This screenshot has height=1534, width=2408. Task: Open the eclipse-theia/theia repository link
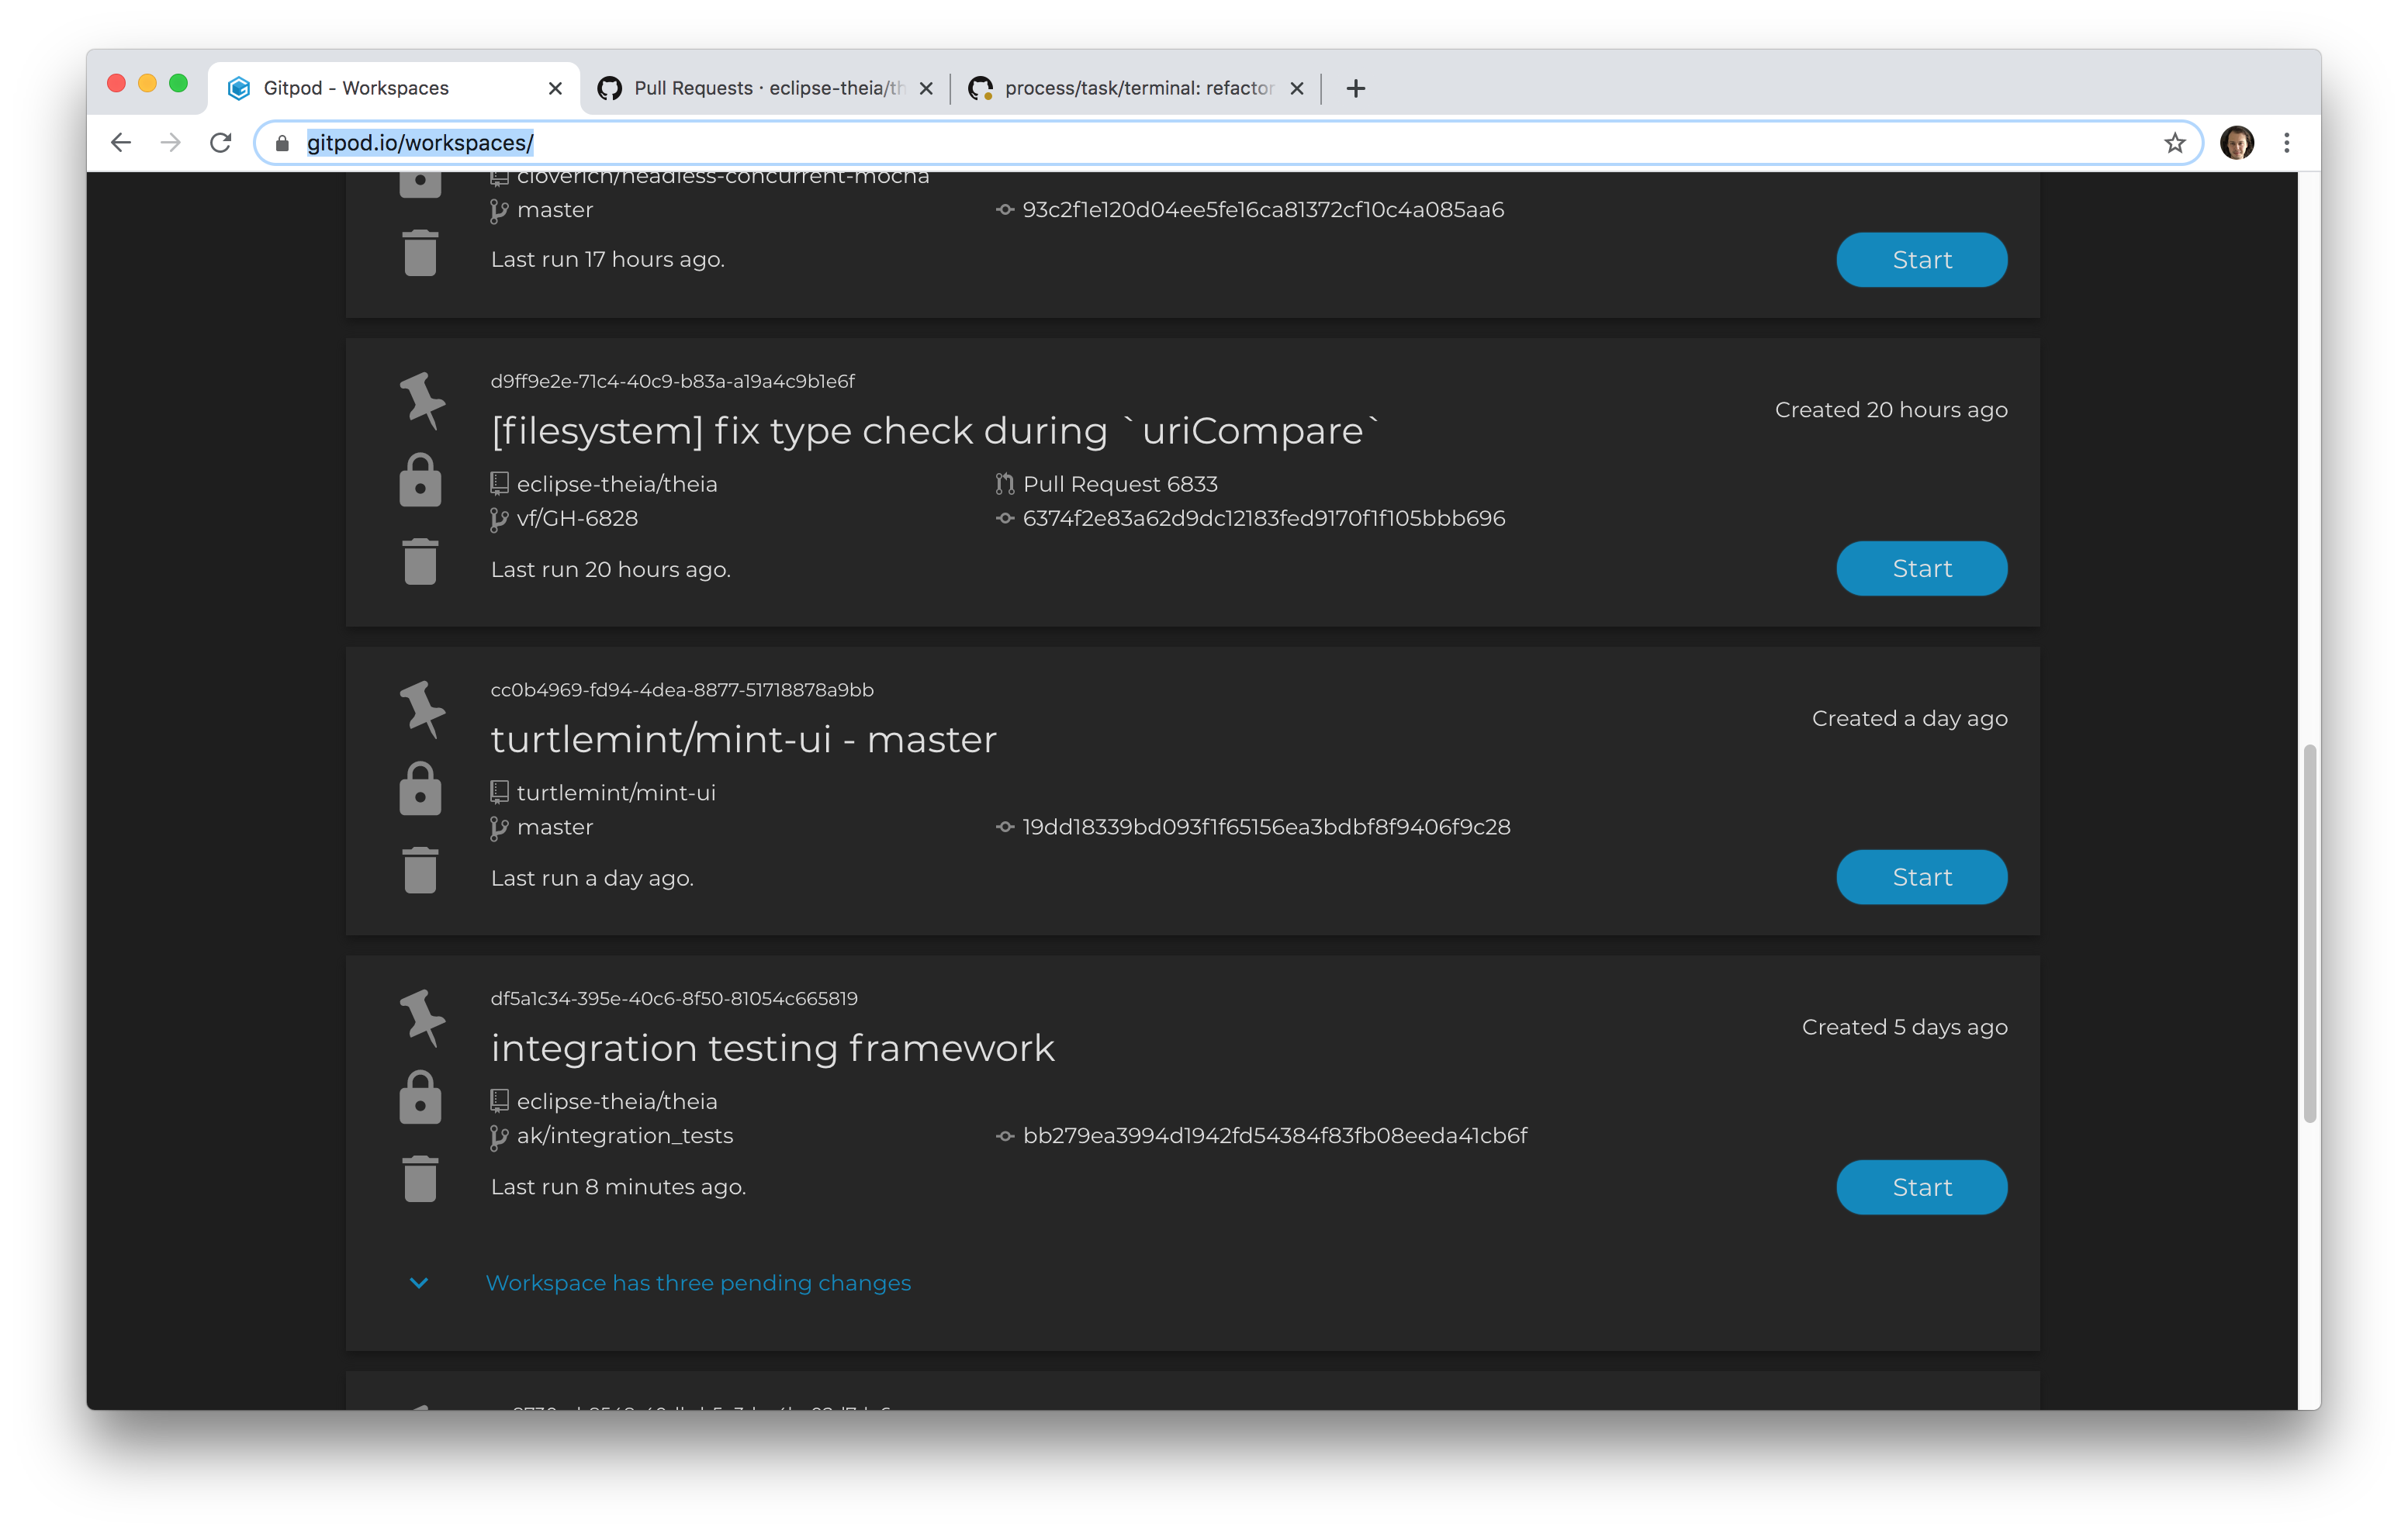617,483
